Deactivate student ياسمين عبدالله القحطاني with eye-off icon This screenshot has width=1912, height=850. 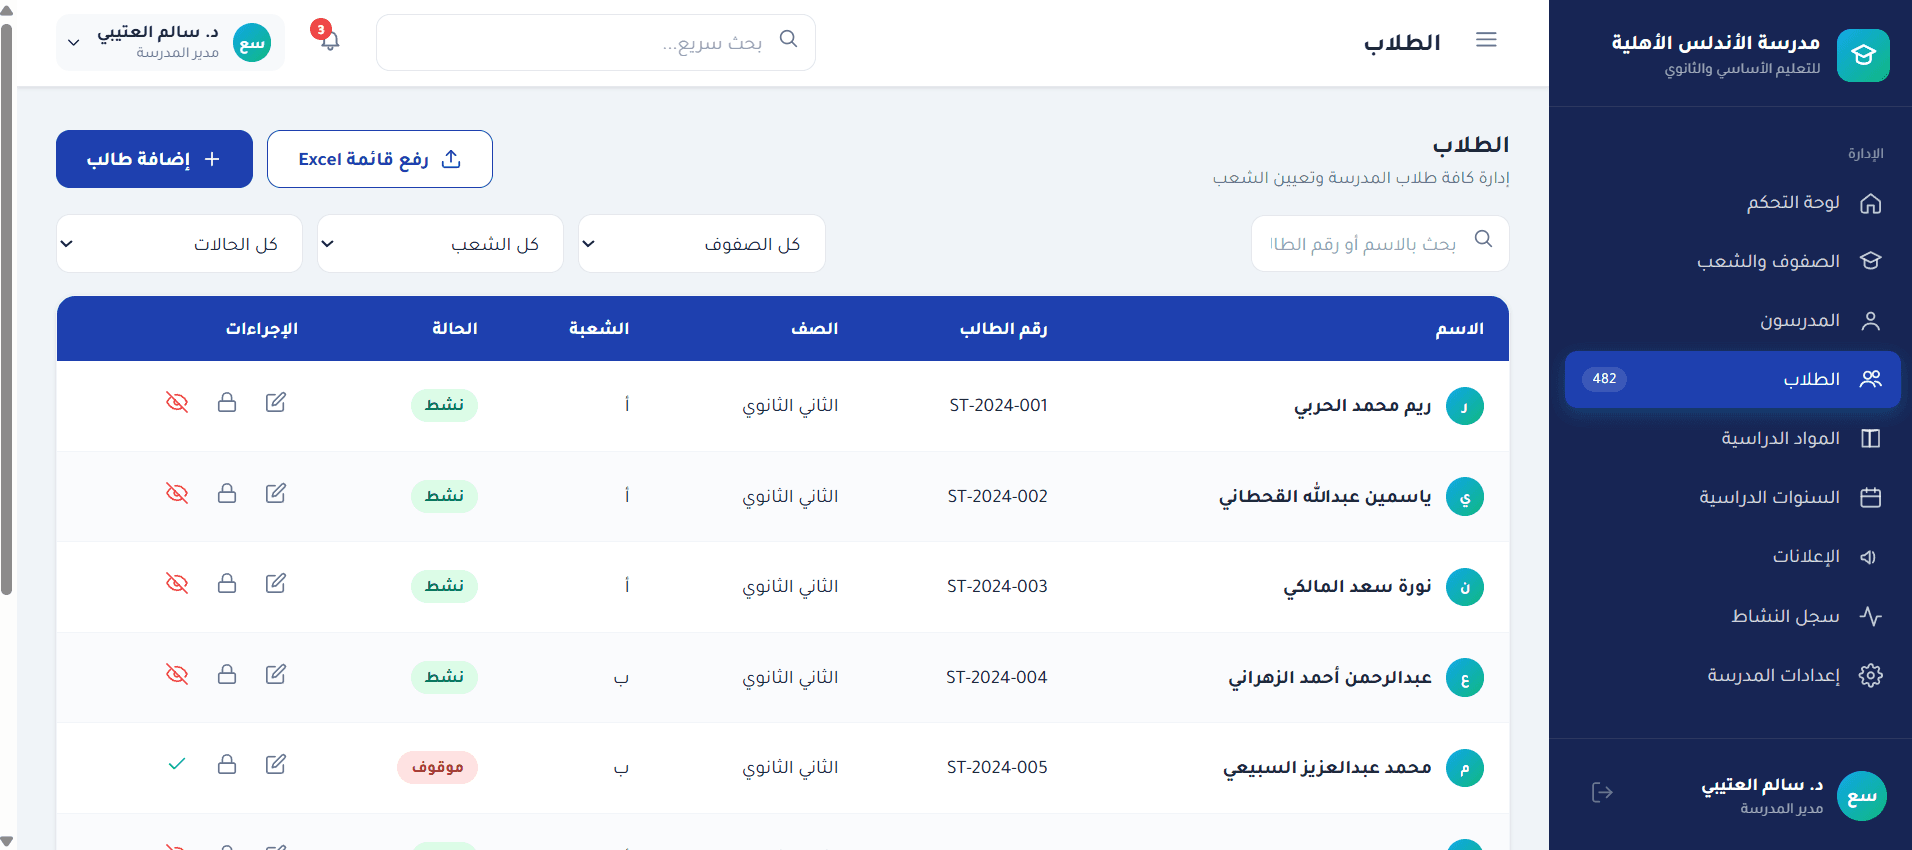point(177,493)
